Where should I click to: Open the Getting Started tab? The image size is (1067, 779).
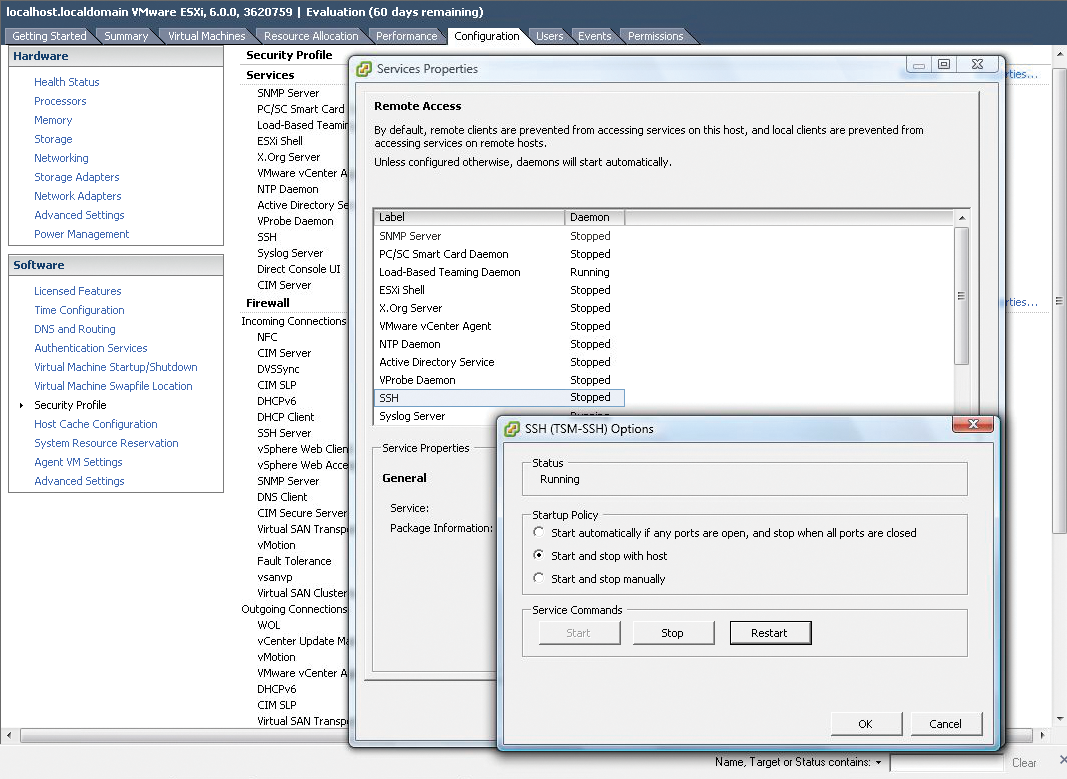[x=49, y=36]
